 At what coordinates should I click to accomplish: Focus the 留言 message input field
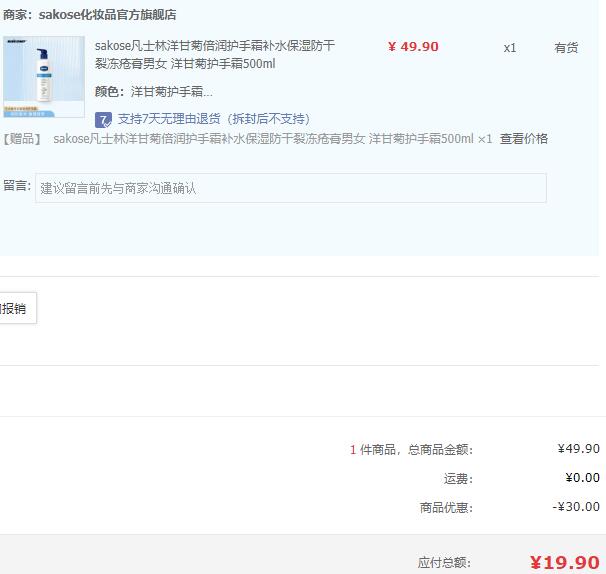(x=291, y=188)
